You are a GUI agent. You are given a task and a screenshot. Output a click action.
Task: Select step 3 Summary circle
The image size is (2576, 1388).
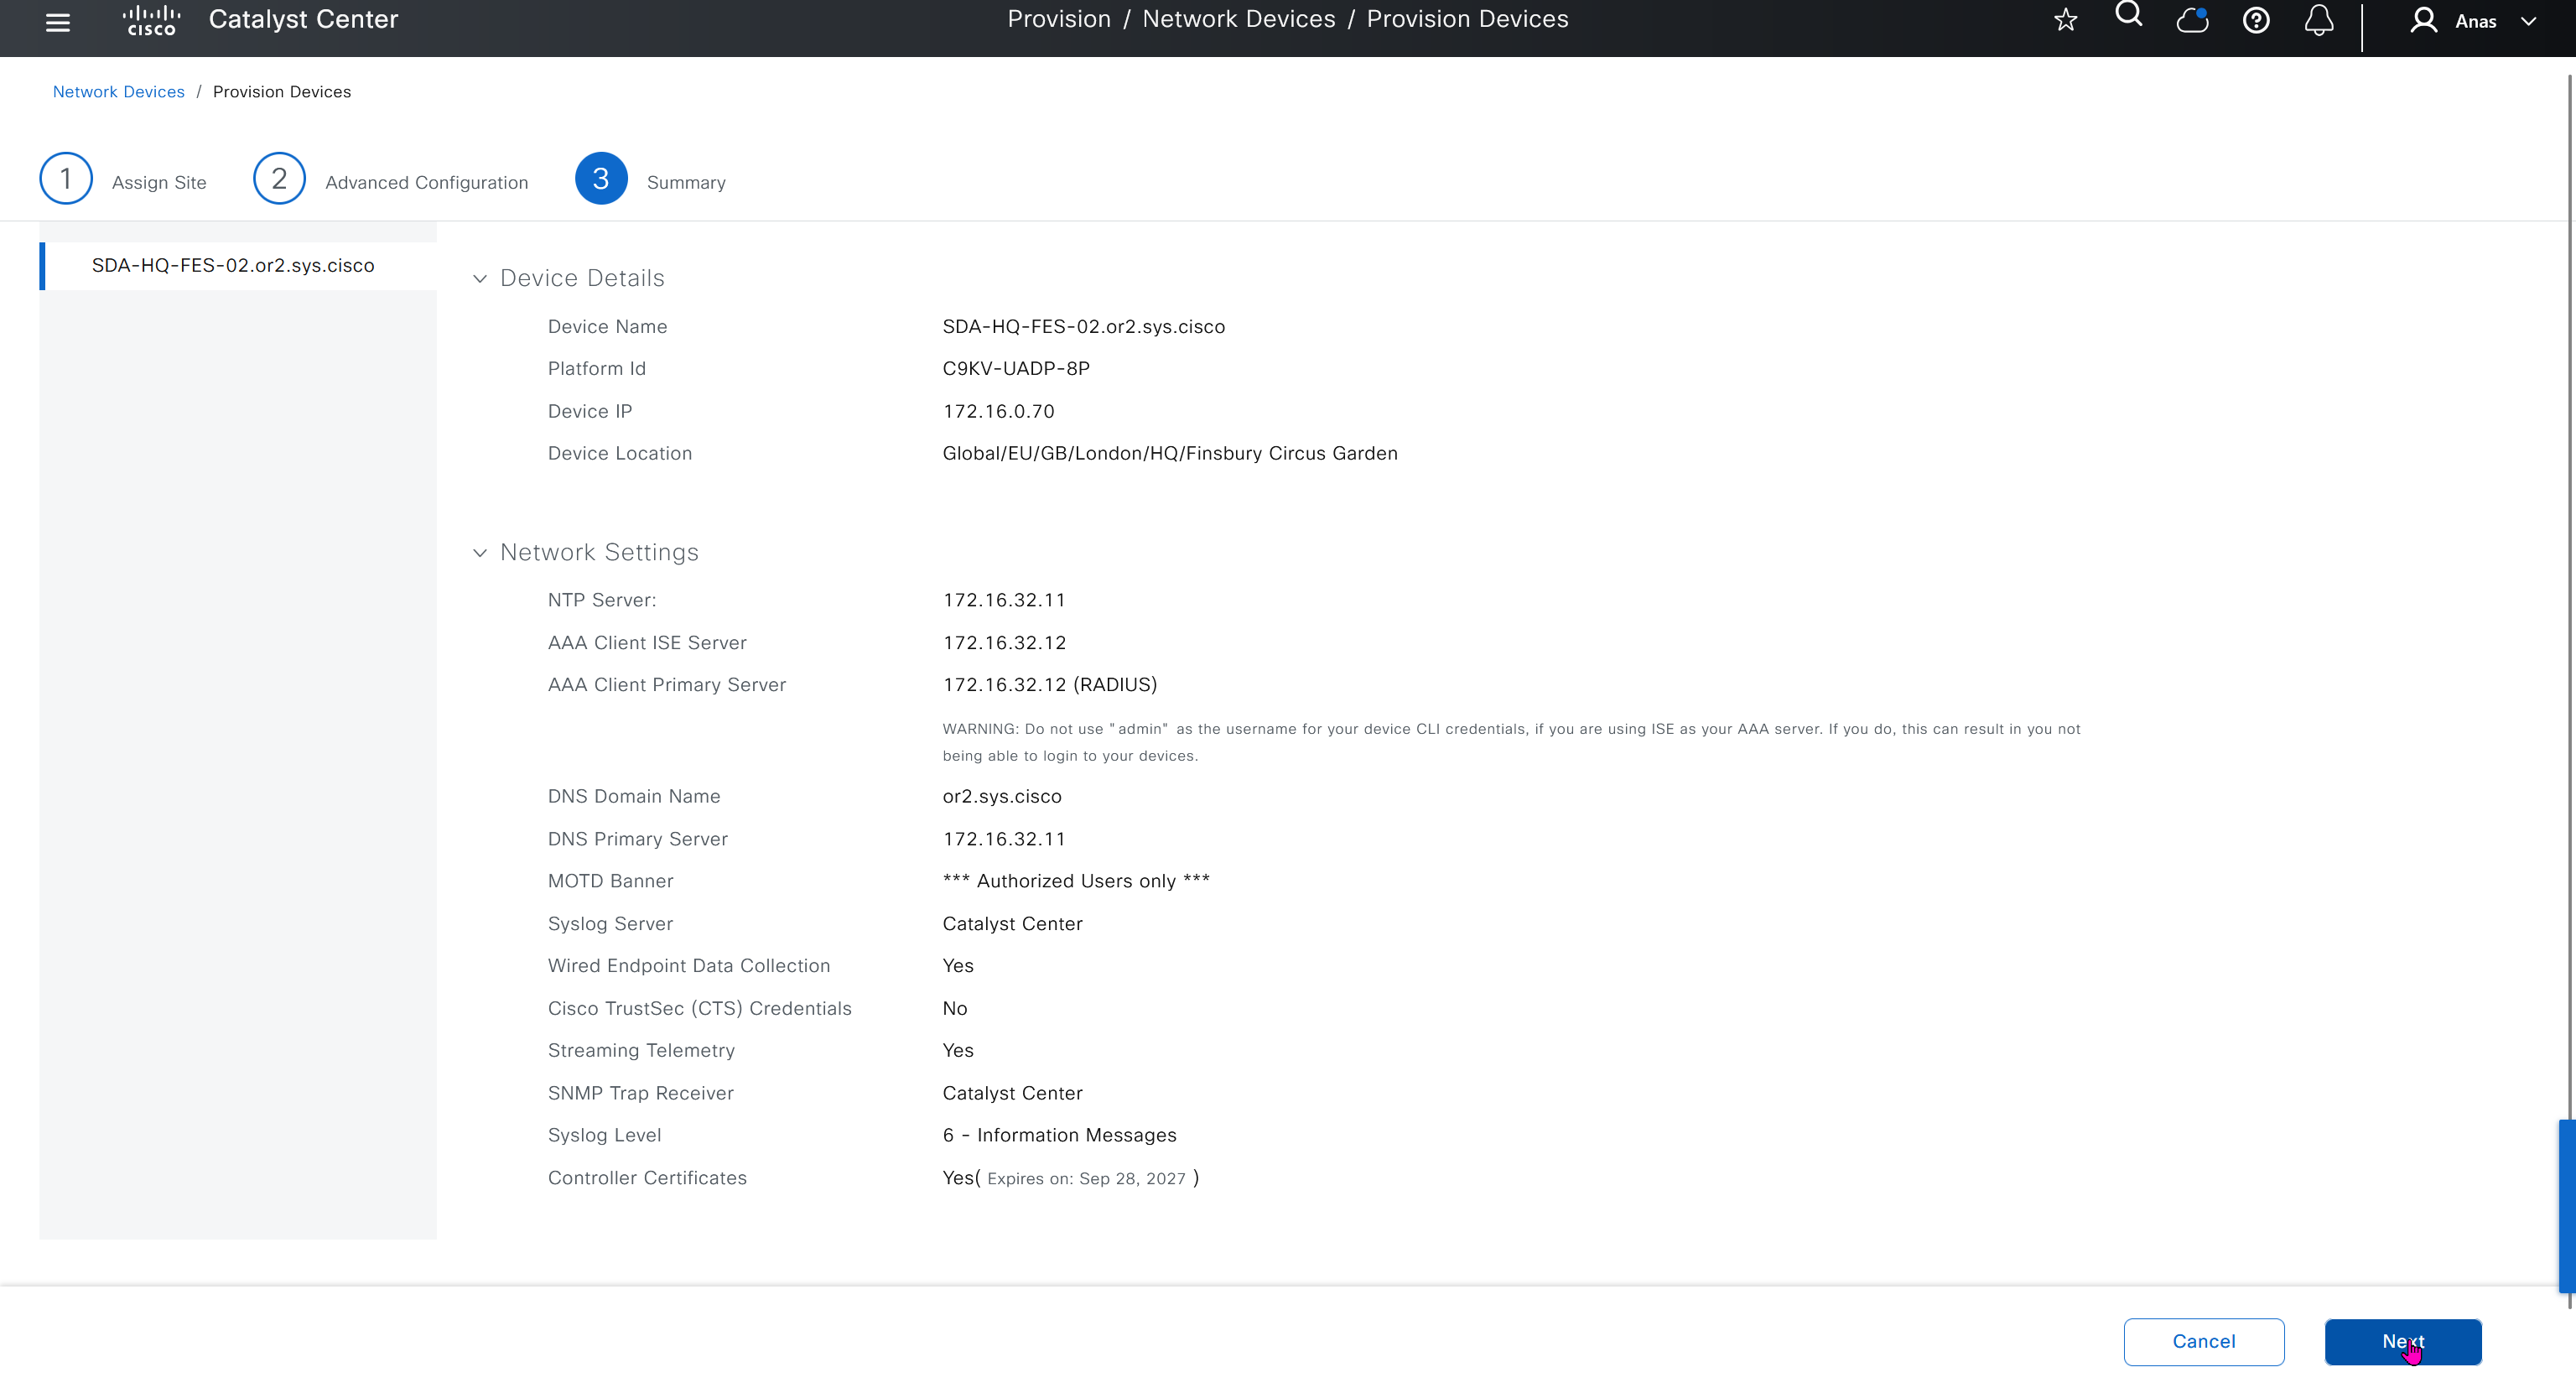pyautogui.click(x=601, y=179)
